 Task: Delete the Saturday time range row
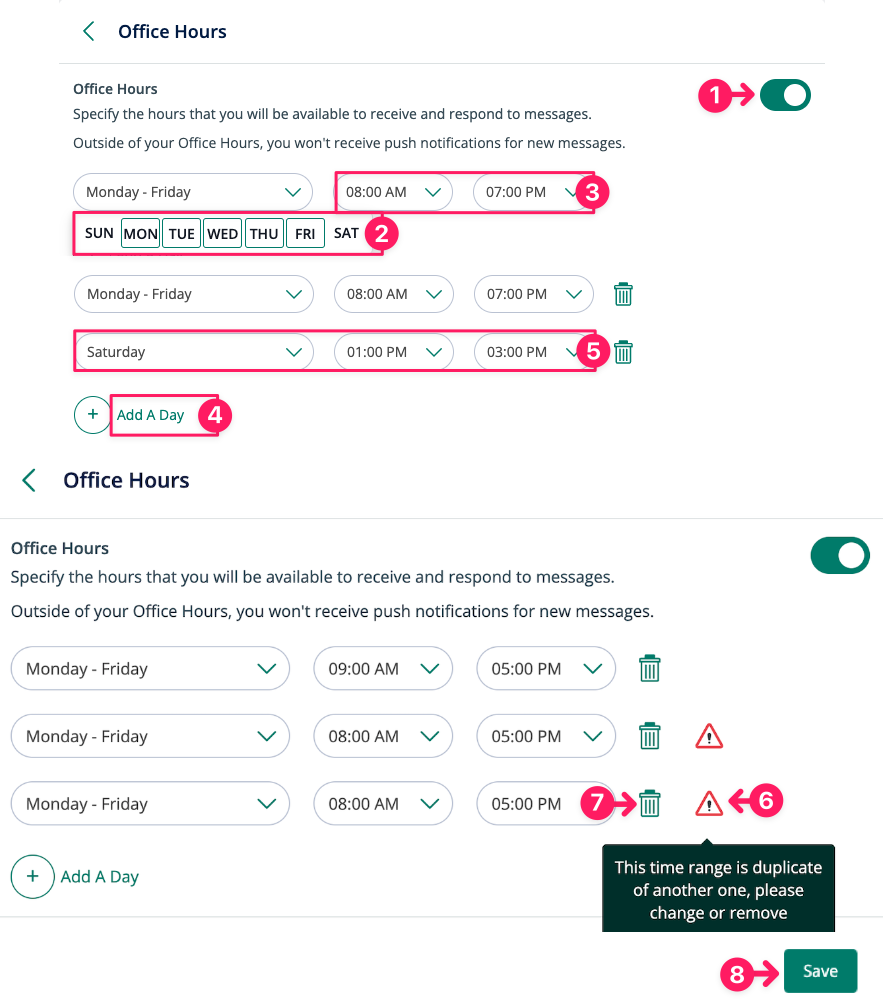[623, 352]
